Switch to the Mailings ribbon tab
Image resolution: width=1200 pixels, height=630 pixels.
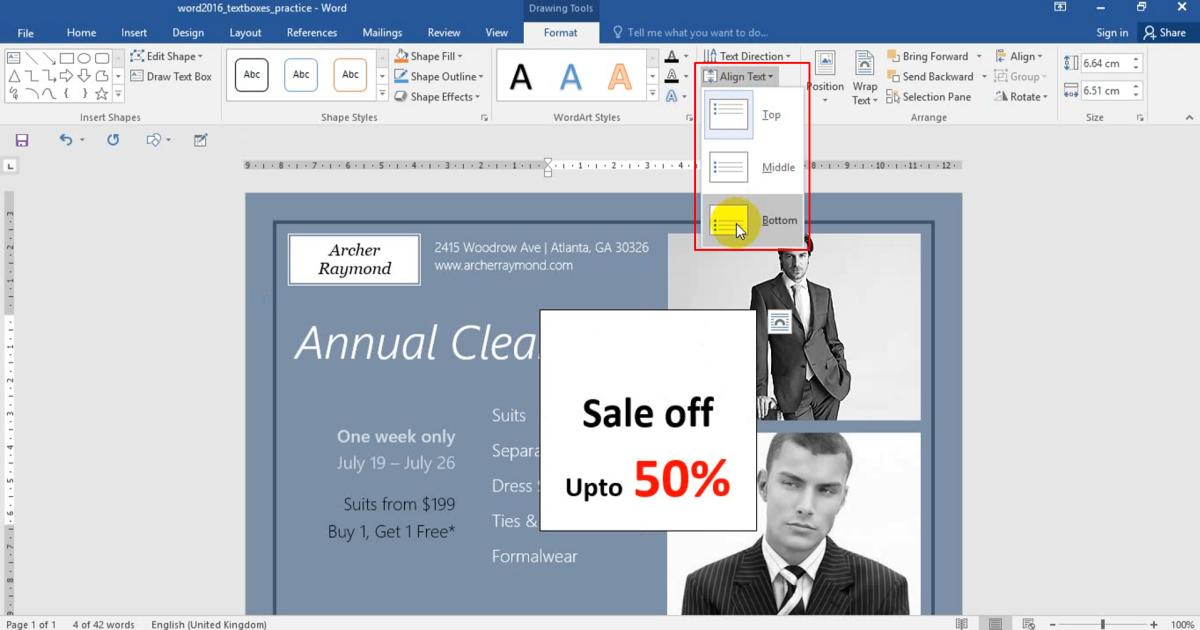coord(382,32)
